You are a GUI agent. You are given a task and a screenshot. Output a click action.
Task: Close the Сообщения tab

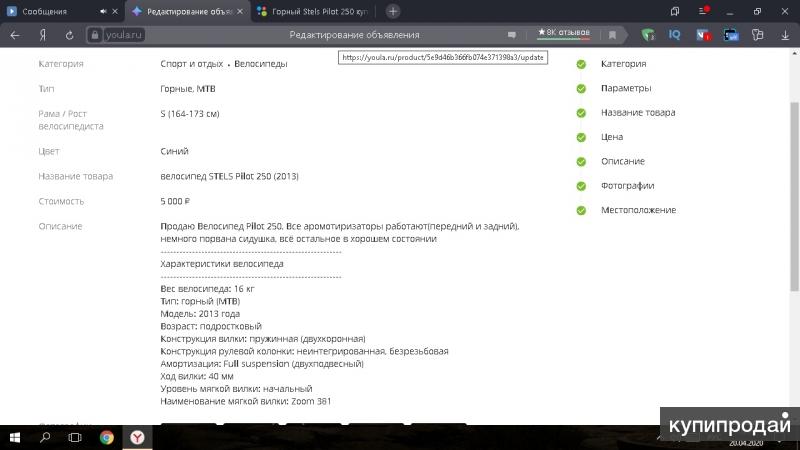tap(115, 11)
